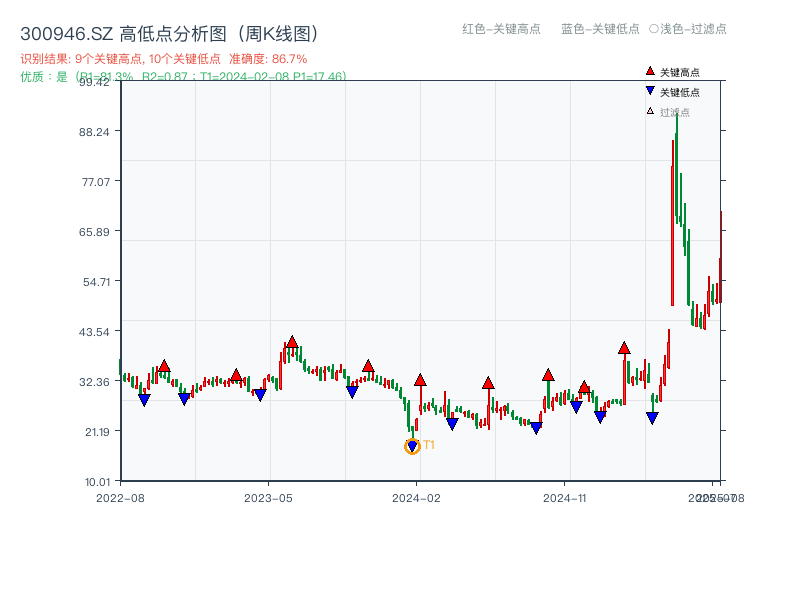Click the 43.54 y-axis label
The image size is (800, 600).
94,332
